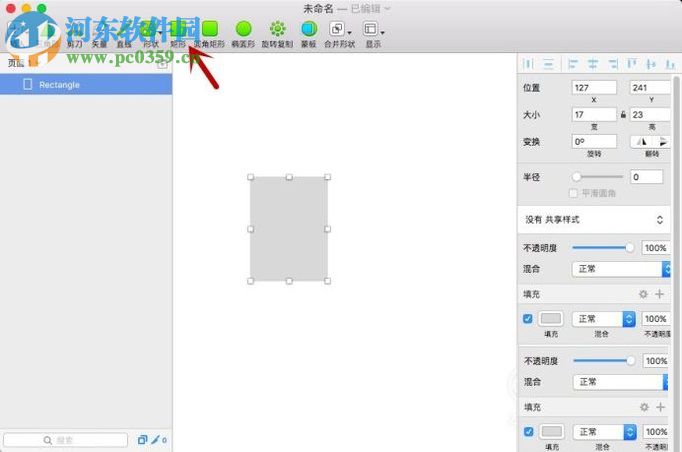Select the rounded rectangle (圆角矩形) tool
The height and width of the screenshot is (452, 682).
click(x=210, y=34)
